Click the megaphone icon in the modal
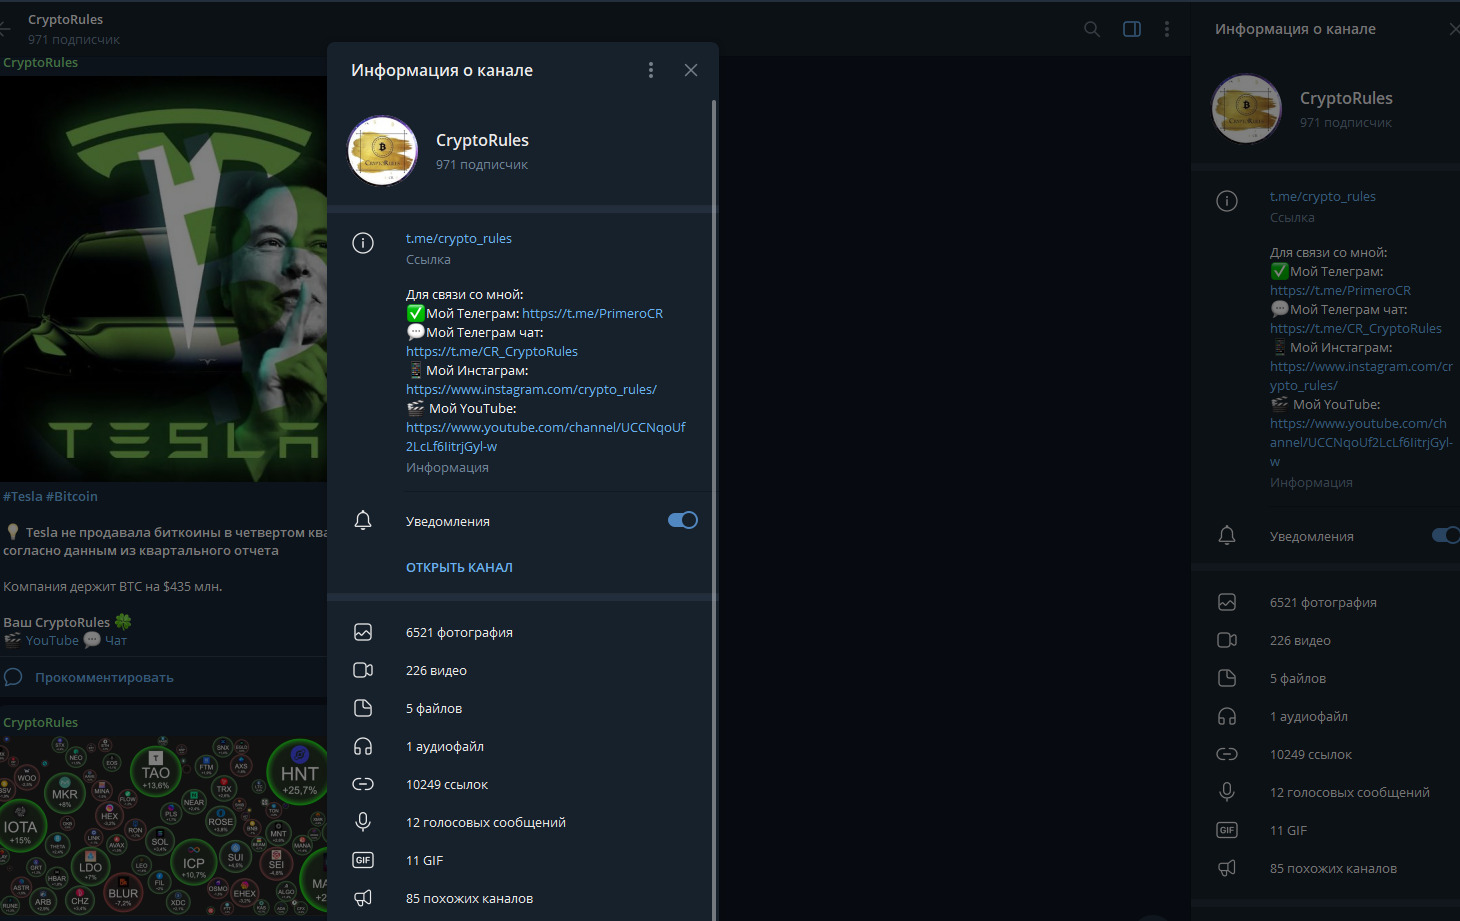The image size is (1460, 921). point(363,898)
